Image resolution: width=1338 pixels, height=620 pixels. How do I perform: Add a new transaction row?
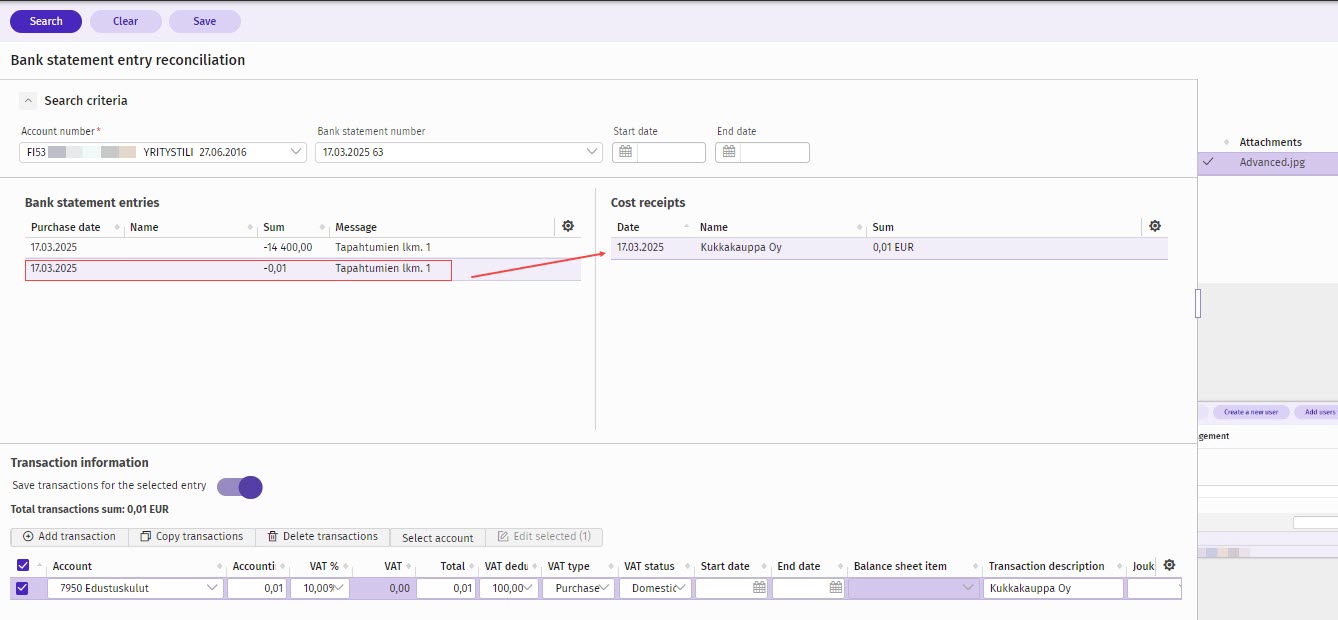pos(69,537)
